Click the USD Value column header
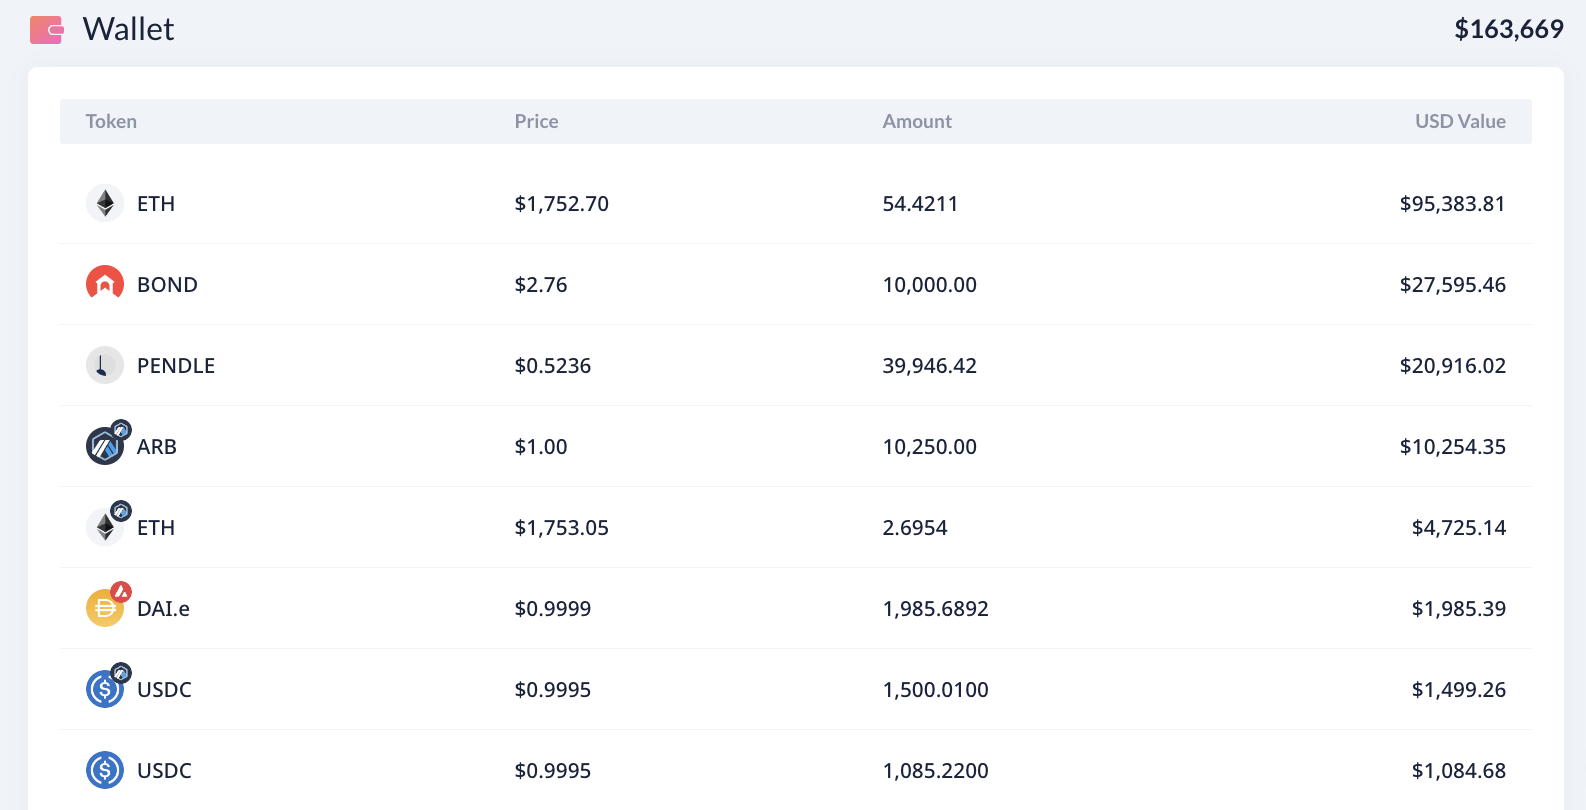The height and width of the screenshot is (810, 1586). pos(1459,122)
